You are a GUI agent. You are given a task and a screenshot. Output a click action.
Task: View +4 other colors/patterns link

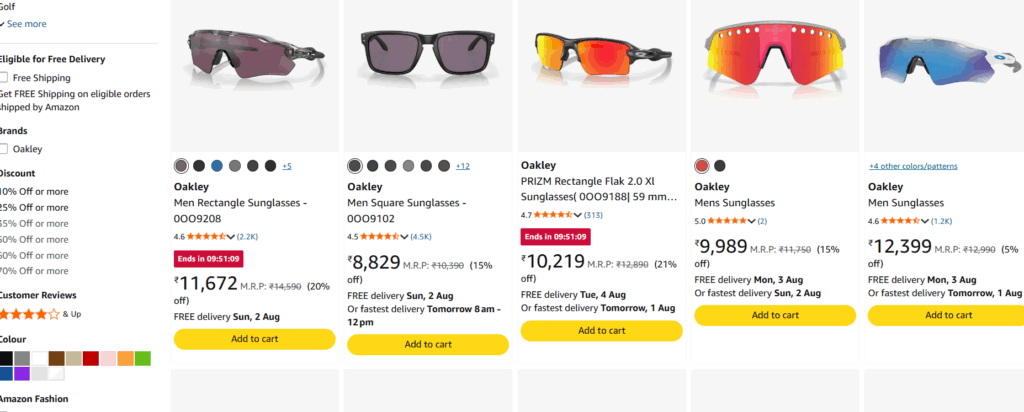(913, 166)
